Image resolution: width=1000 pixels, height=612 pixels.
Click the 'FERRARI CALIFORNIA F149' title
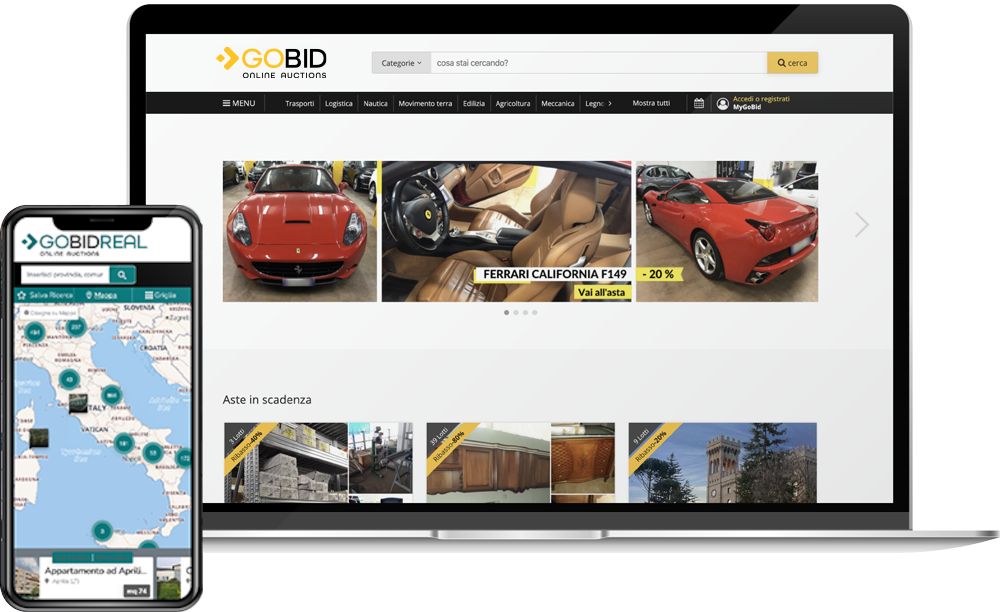tap(554, 274)
